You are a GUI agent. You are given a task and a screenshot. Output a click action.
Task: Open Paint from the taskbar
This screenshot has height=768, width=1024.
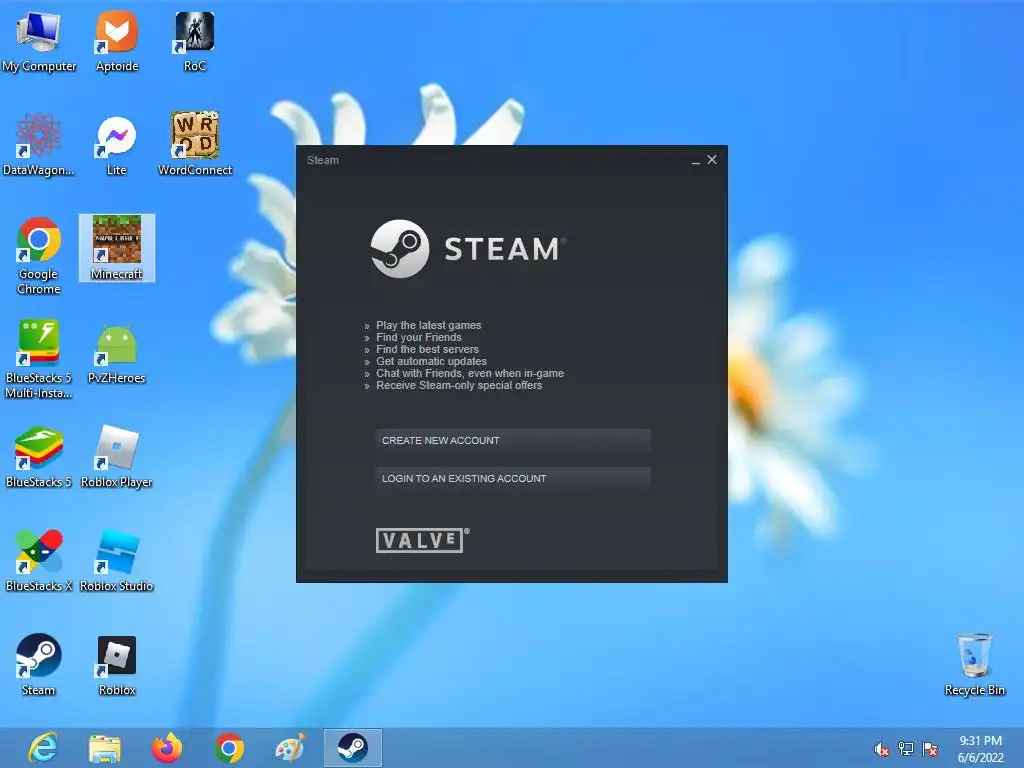[290, 748]
